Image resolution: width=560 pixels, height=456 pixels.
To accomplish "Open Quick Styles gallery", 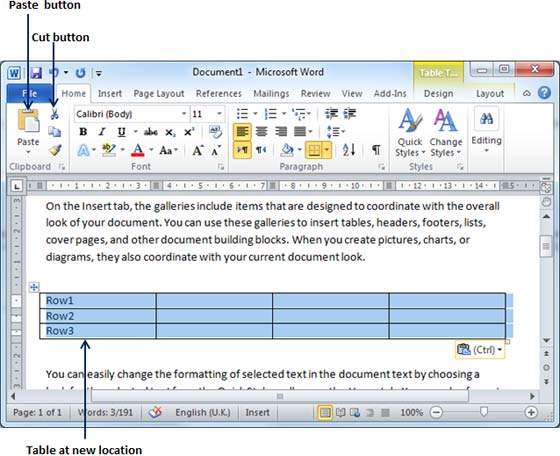I will point(410,133).
